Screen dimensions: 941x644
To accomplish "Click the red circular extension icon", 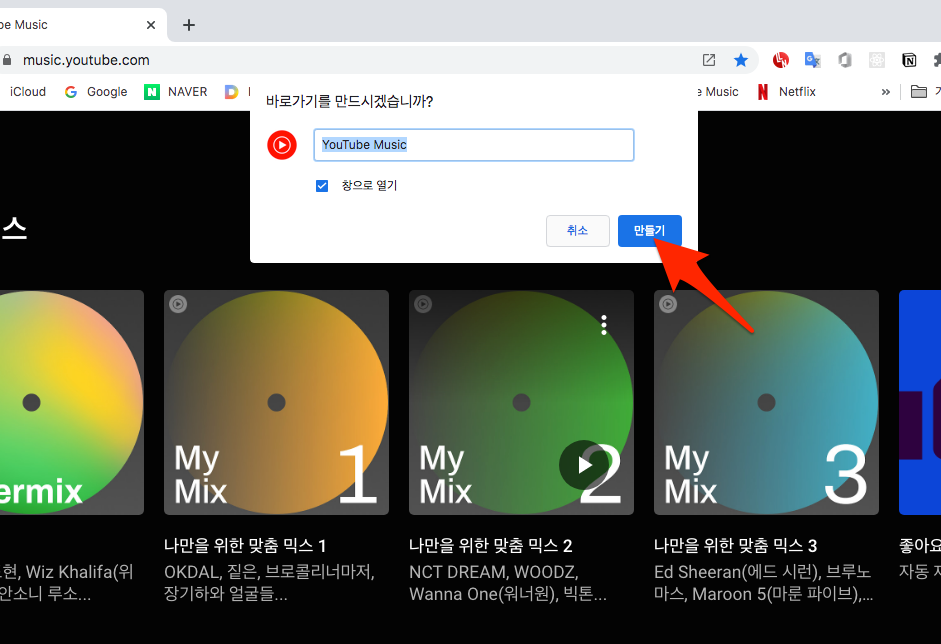I will pyautogui.click(x=780, y=59).
